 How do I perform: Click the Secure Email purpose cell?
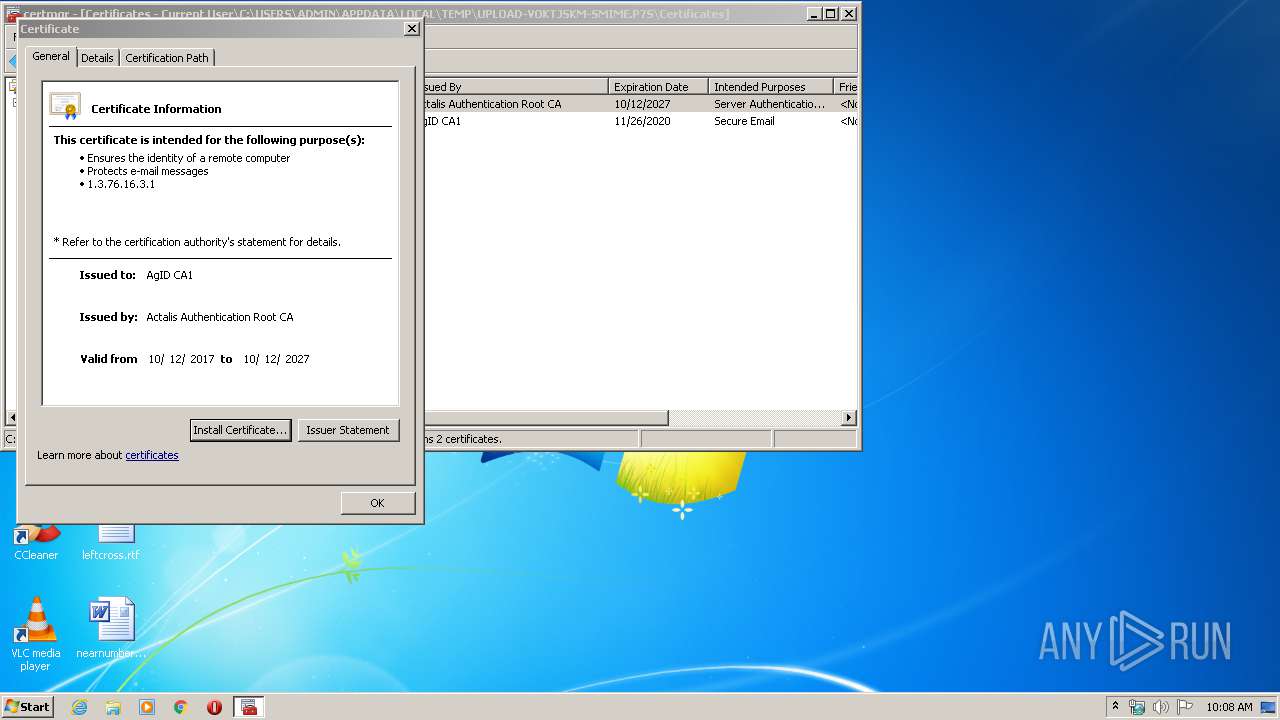(744, 121)
